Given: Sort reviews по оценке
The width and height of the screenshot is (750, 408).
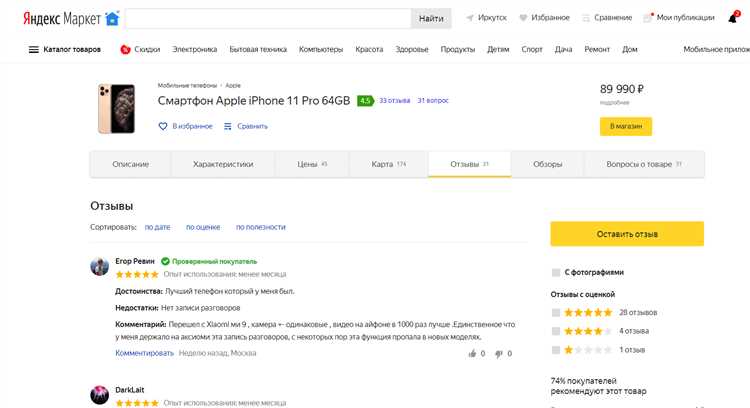Looking at the screenshot, I should click(x=203, y=227).
